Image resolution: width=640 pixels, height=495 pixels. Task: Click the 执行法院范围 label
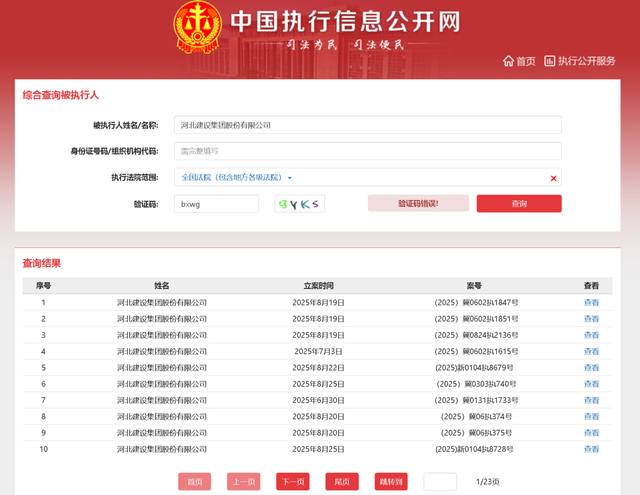(x=135, y=178)
